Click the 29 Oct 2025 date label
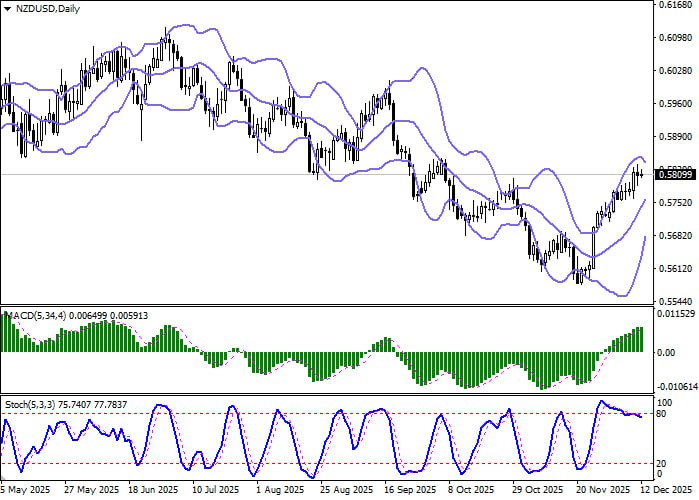This screenshot has height=500, width=699. click(539, 491)
